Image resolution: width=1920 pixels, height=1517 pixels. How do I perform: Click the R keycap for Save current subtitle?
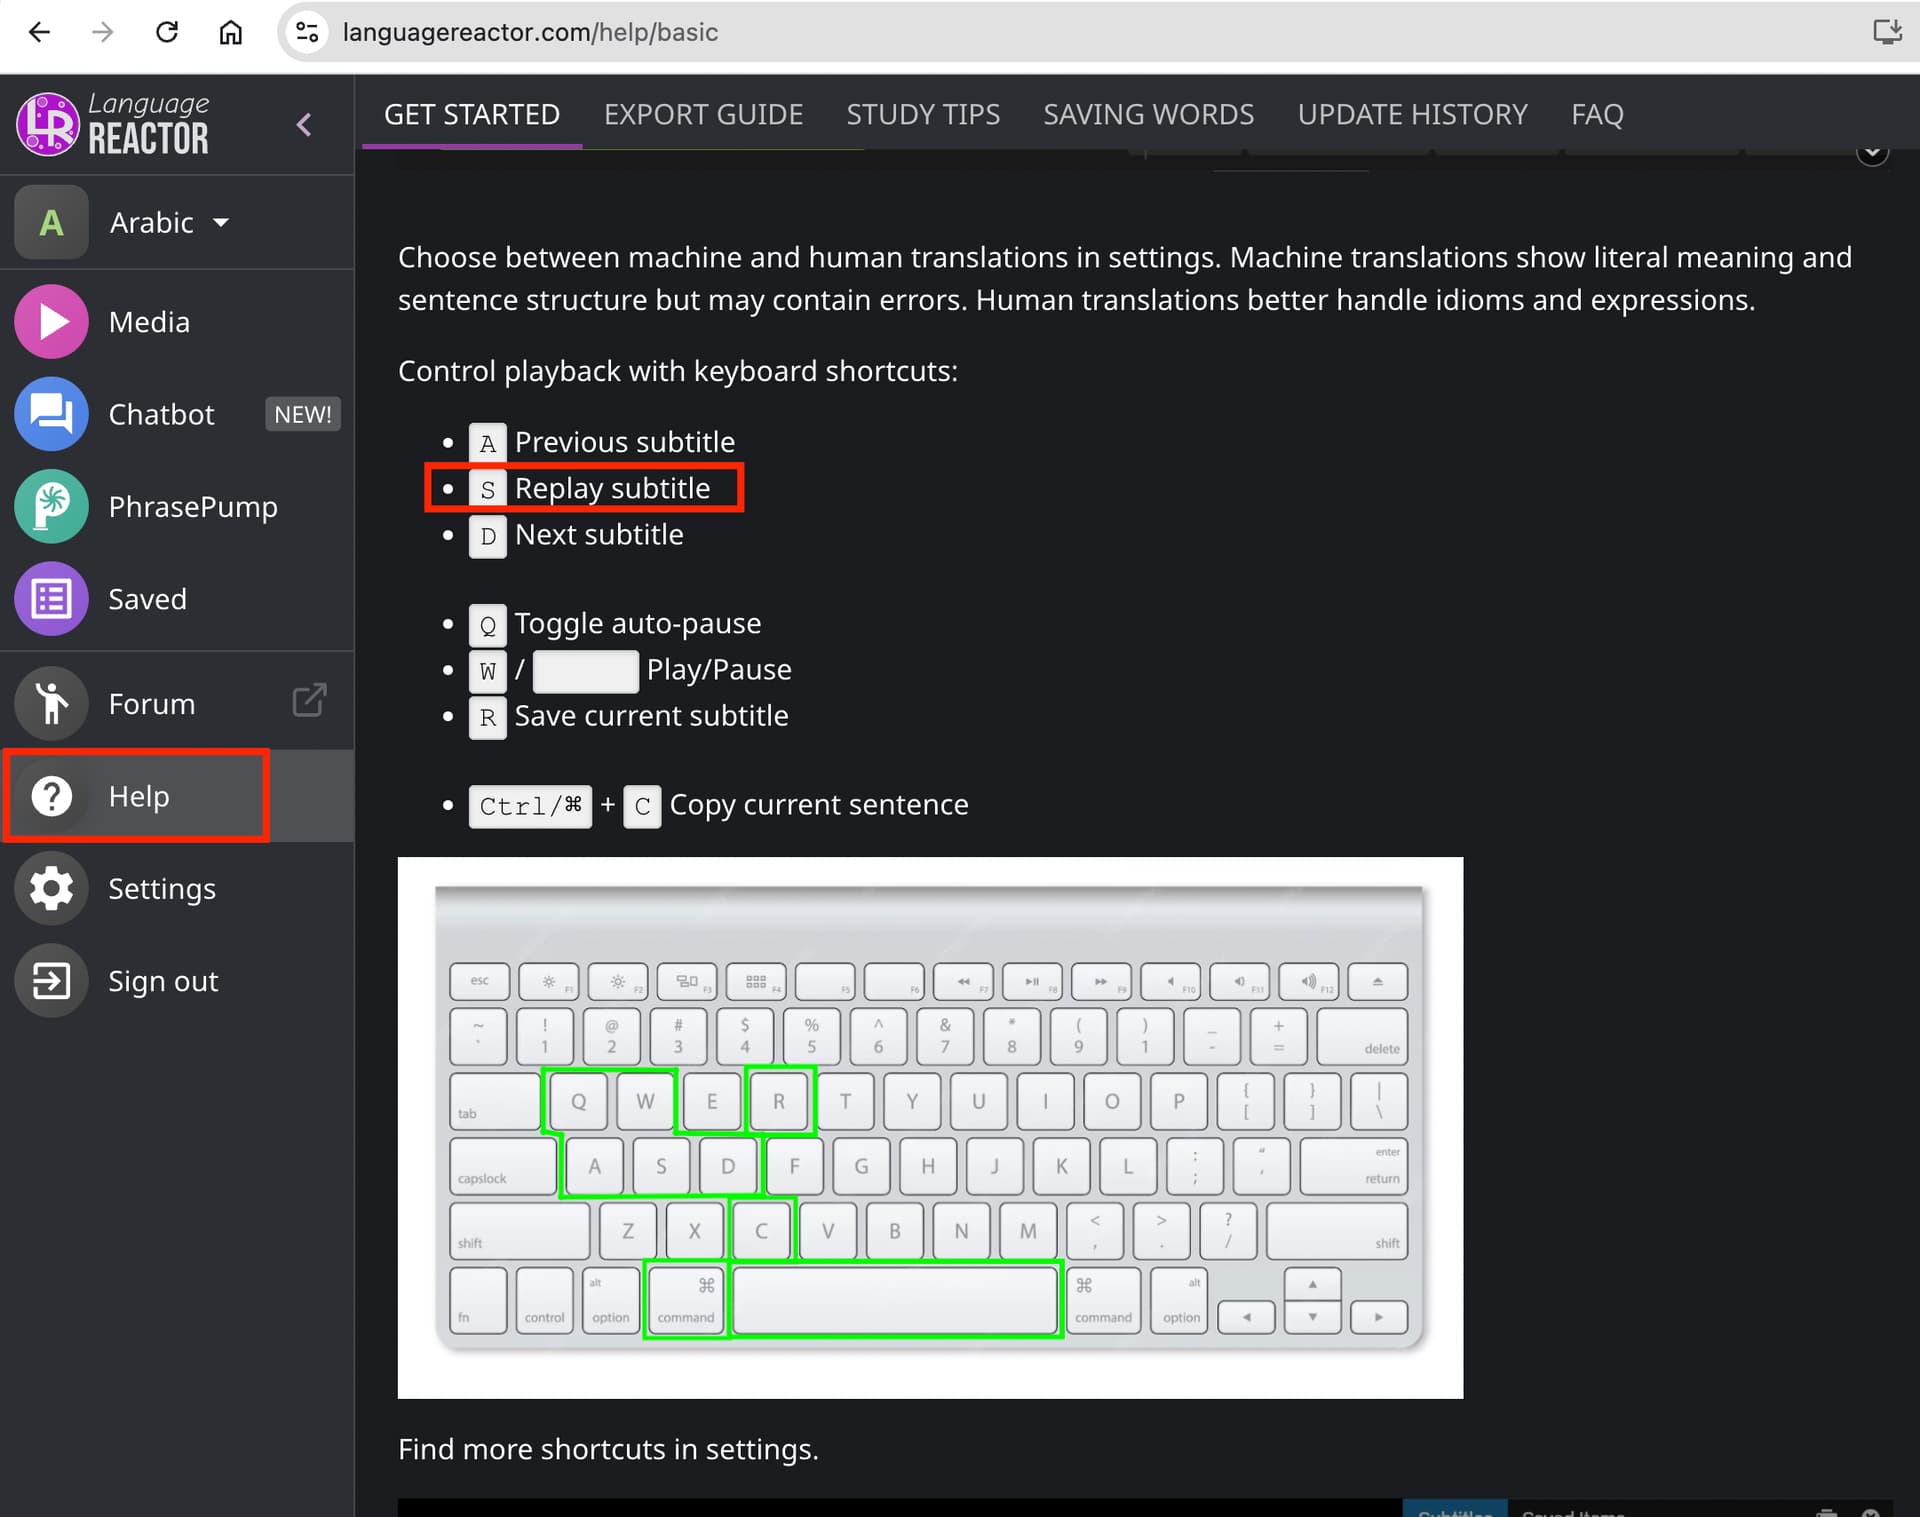[x=487, y=717]
